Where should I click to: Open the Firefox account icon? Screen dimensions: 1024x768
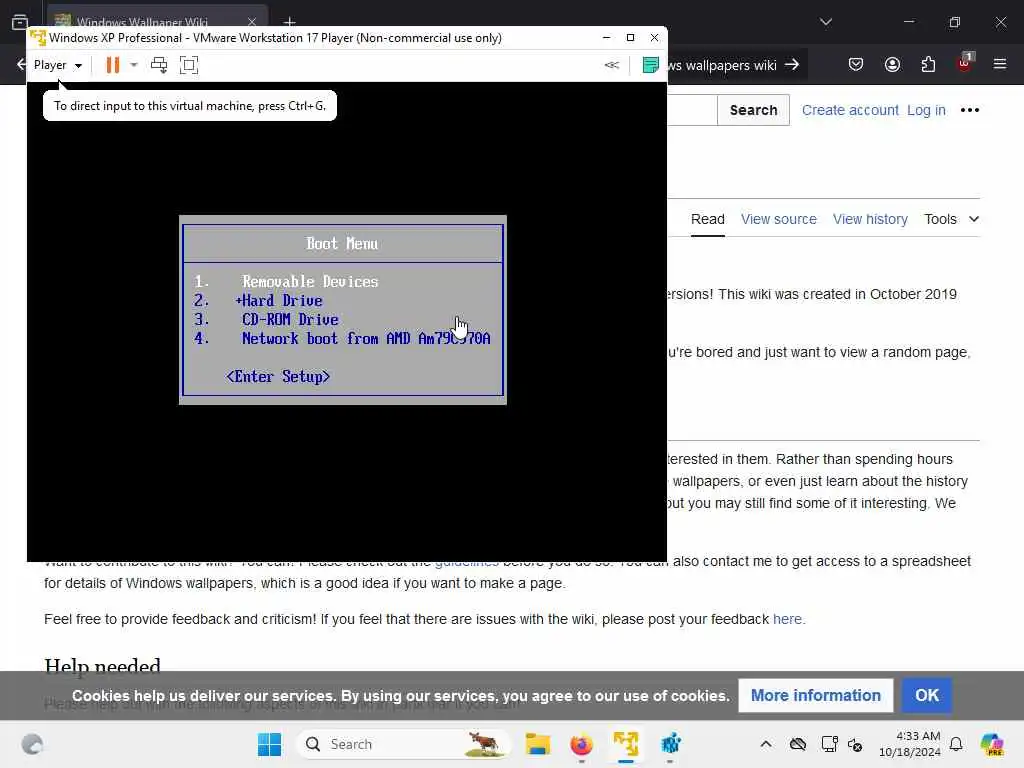click(892, 65)
